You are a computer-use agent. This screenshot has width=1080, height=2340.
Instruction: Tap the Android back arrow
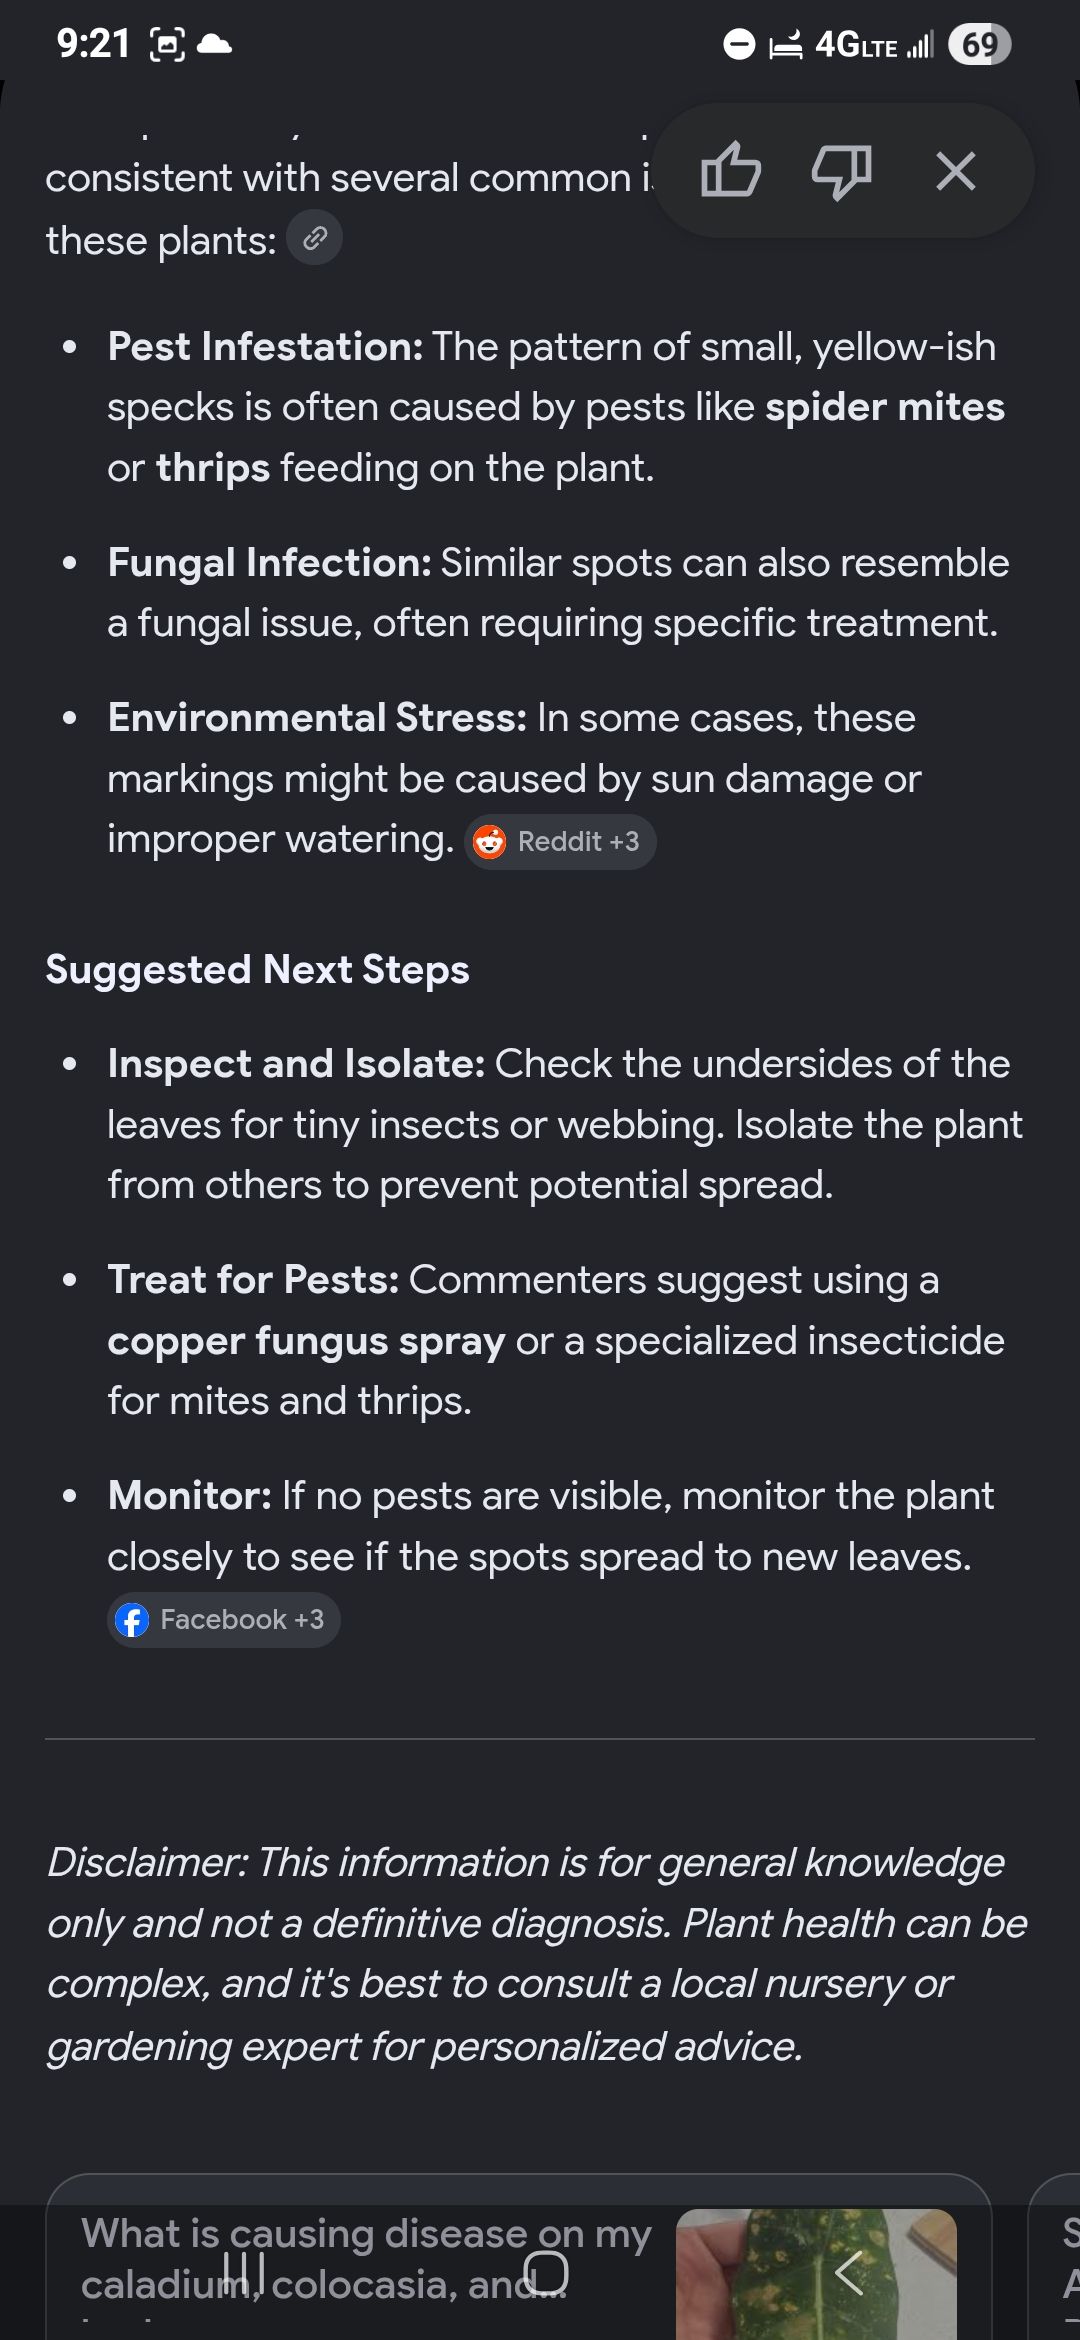849,2273
